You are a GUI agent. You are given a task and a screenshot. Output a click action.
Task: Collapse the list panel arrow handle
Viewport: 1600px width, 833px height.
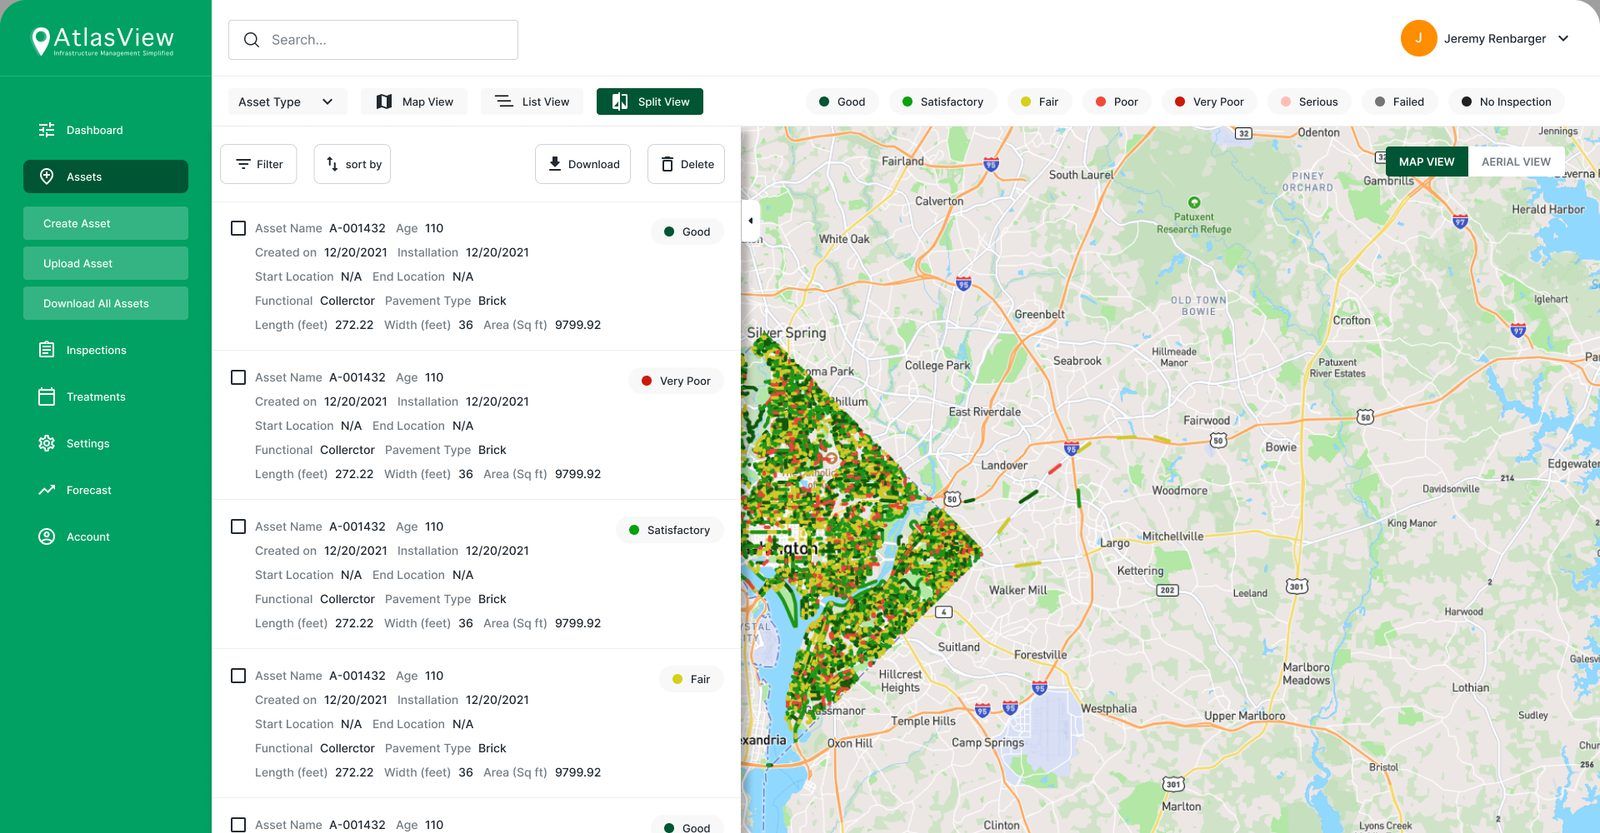(750, 220)
